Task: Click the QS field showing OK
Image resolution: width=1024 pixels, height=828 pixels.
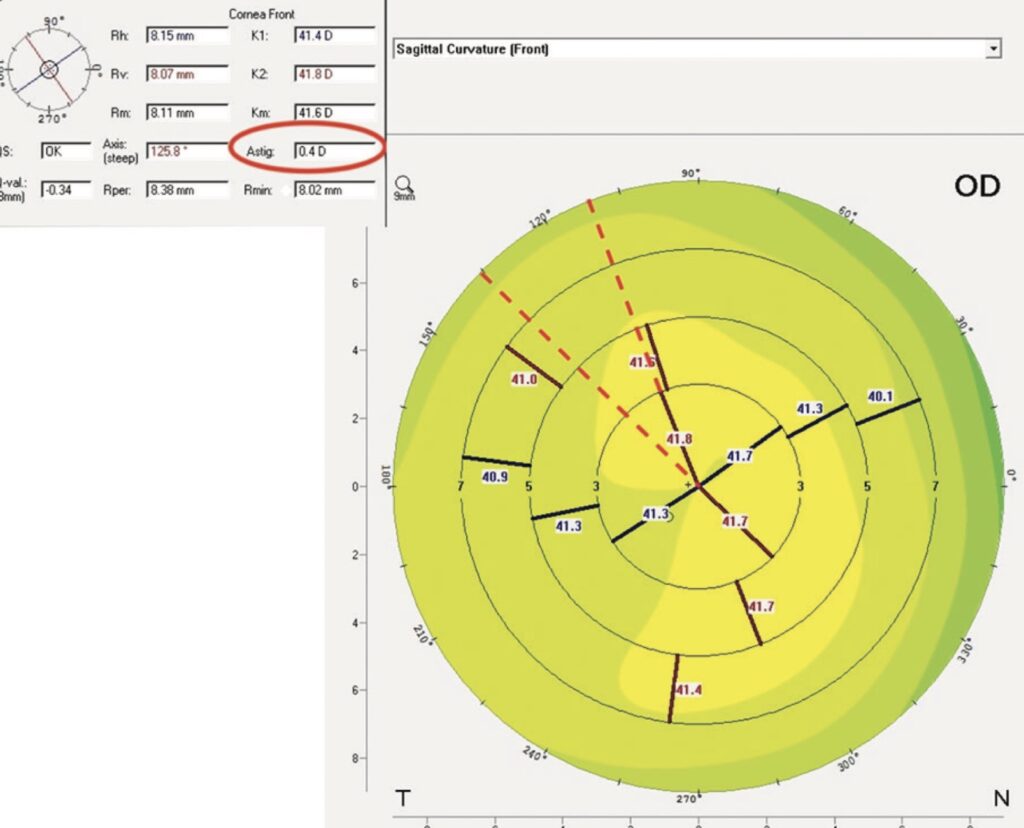Action: tap(64, 151)
